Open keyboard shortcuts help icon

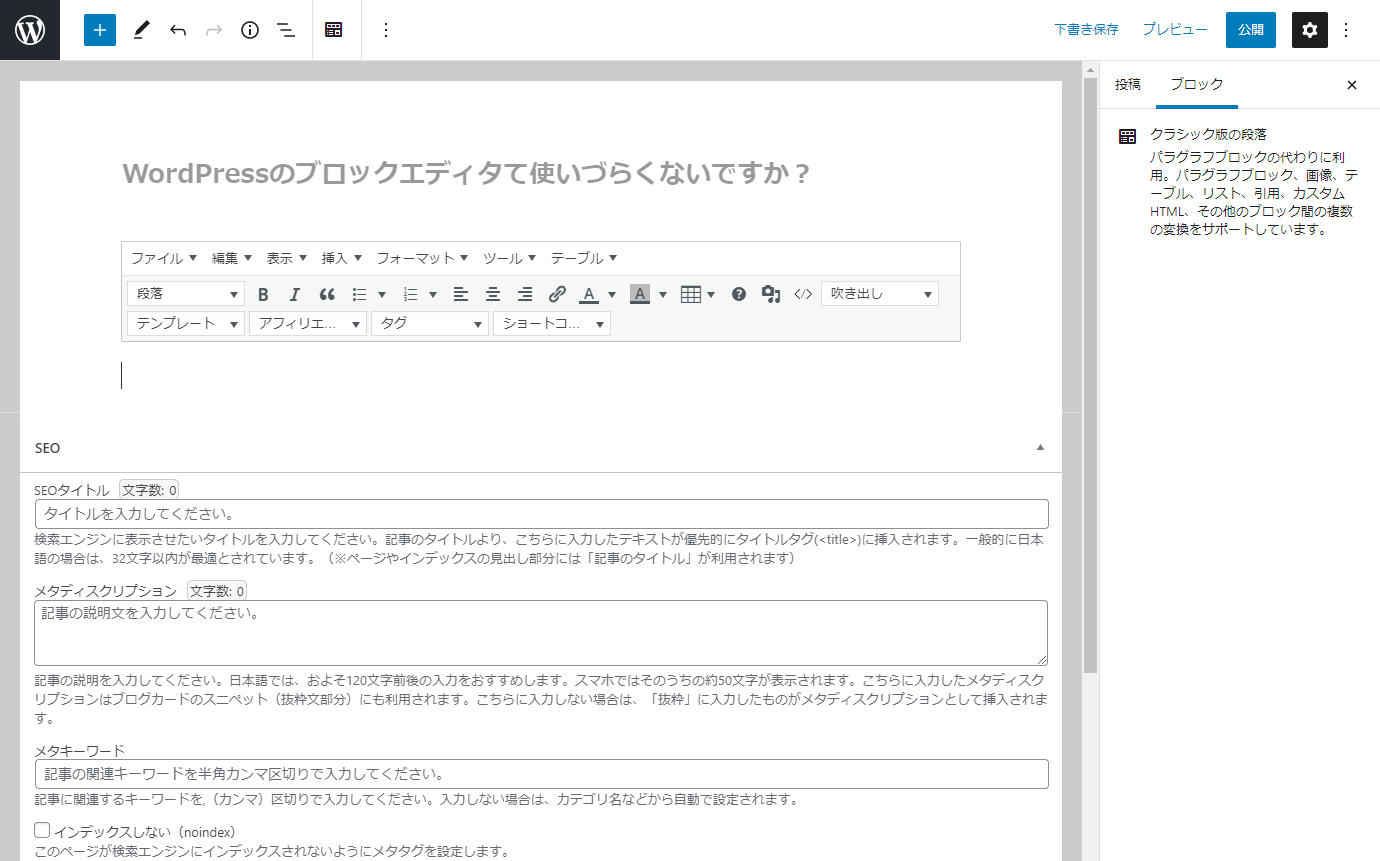tap(739, 294)
